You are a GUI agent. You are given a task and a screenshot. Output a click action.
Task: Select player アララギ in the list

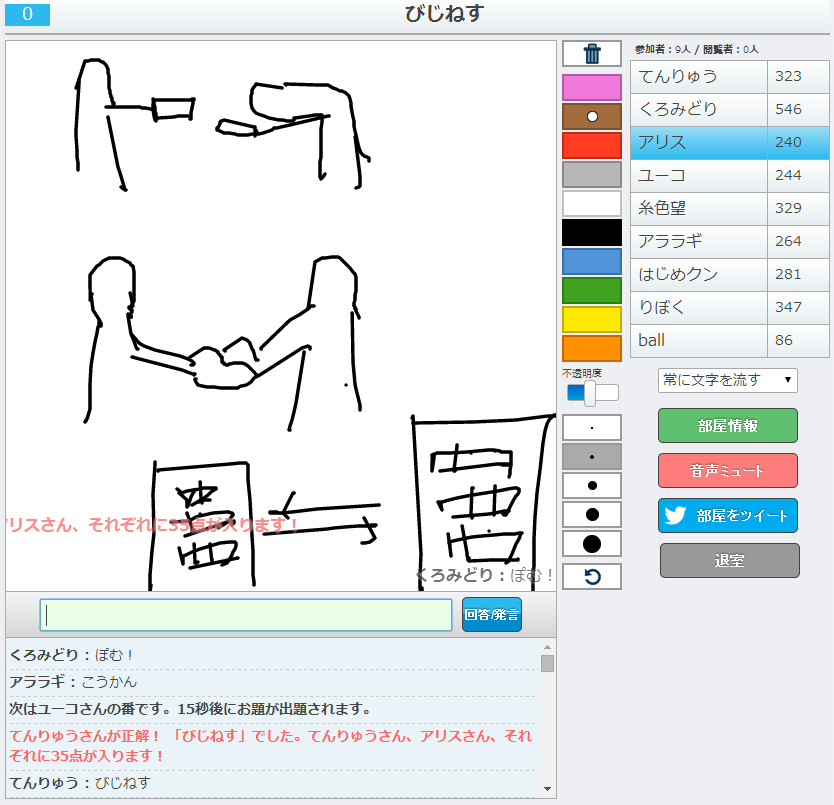[730, 242]
